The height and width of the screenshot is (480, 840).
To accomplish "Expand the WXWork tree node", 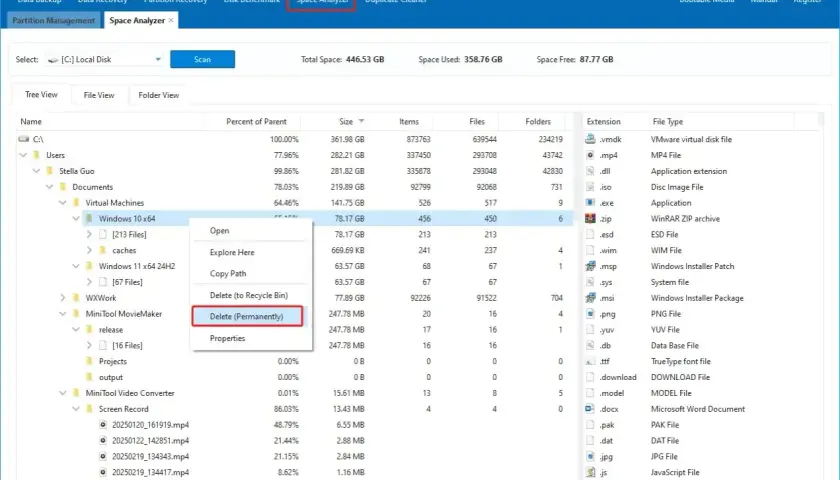I will (63, 298).
